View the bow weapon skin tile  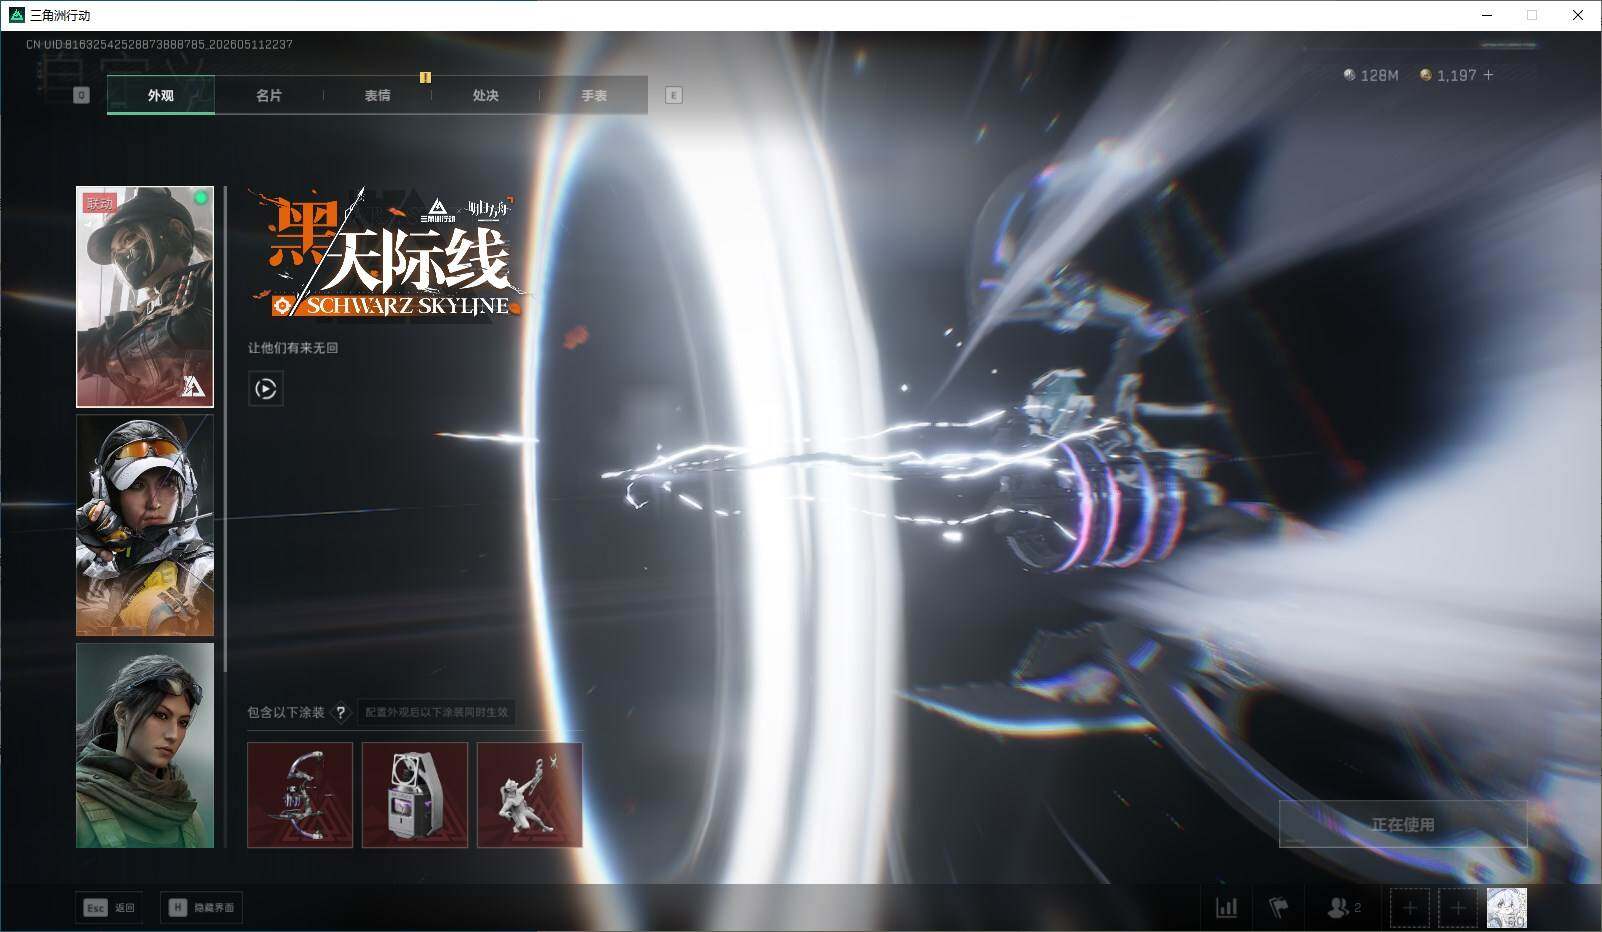coord(300,795)
